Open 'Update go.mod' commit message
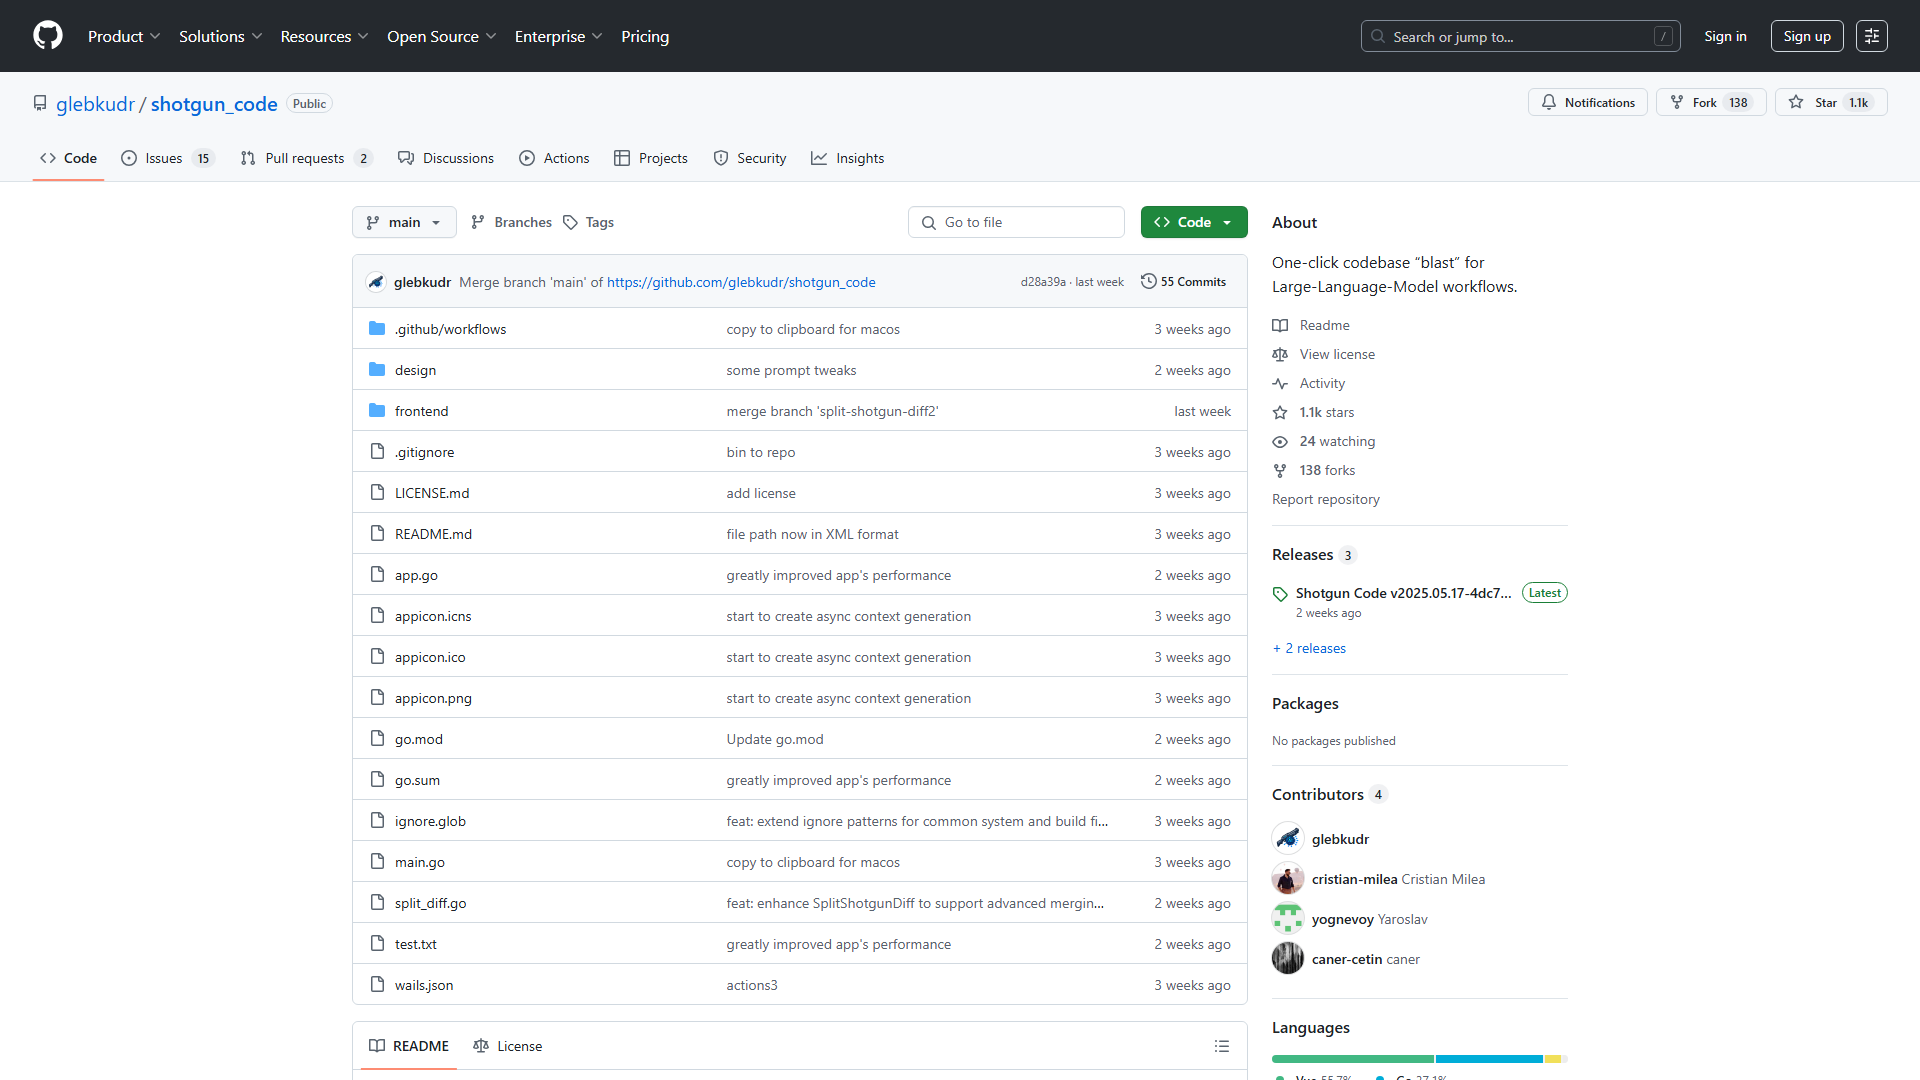Viewport: 1920px width, 1080px height. click(x=775, y=739)
